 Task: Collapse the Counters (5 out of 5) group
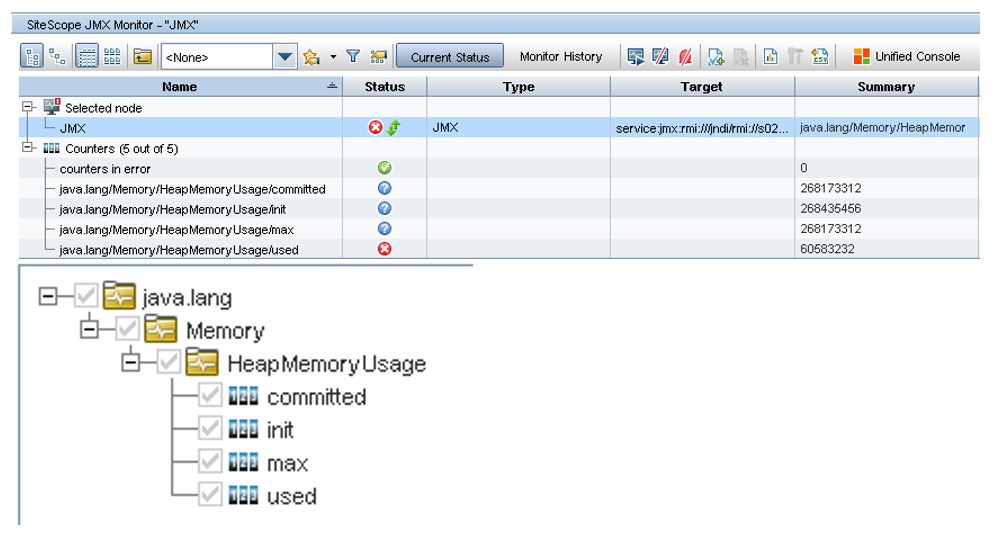click(27, 148)
